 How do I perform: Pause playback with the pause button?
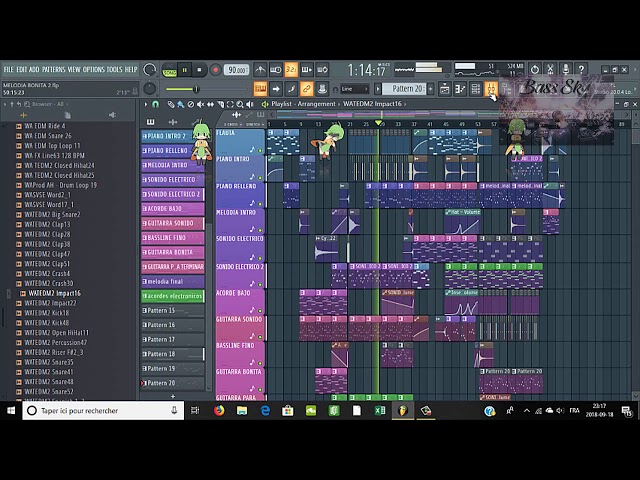(184, 70)
